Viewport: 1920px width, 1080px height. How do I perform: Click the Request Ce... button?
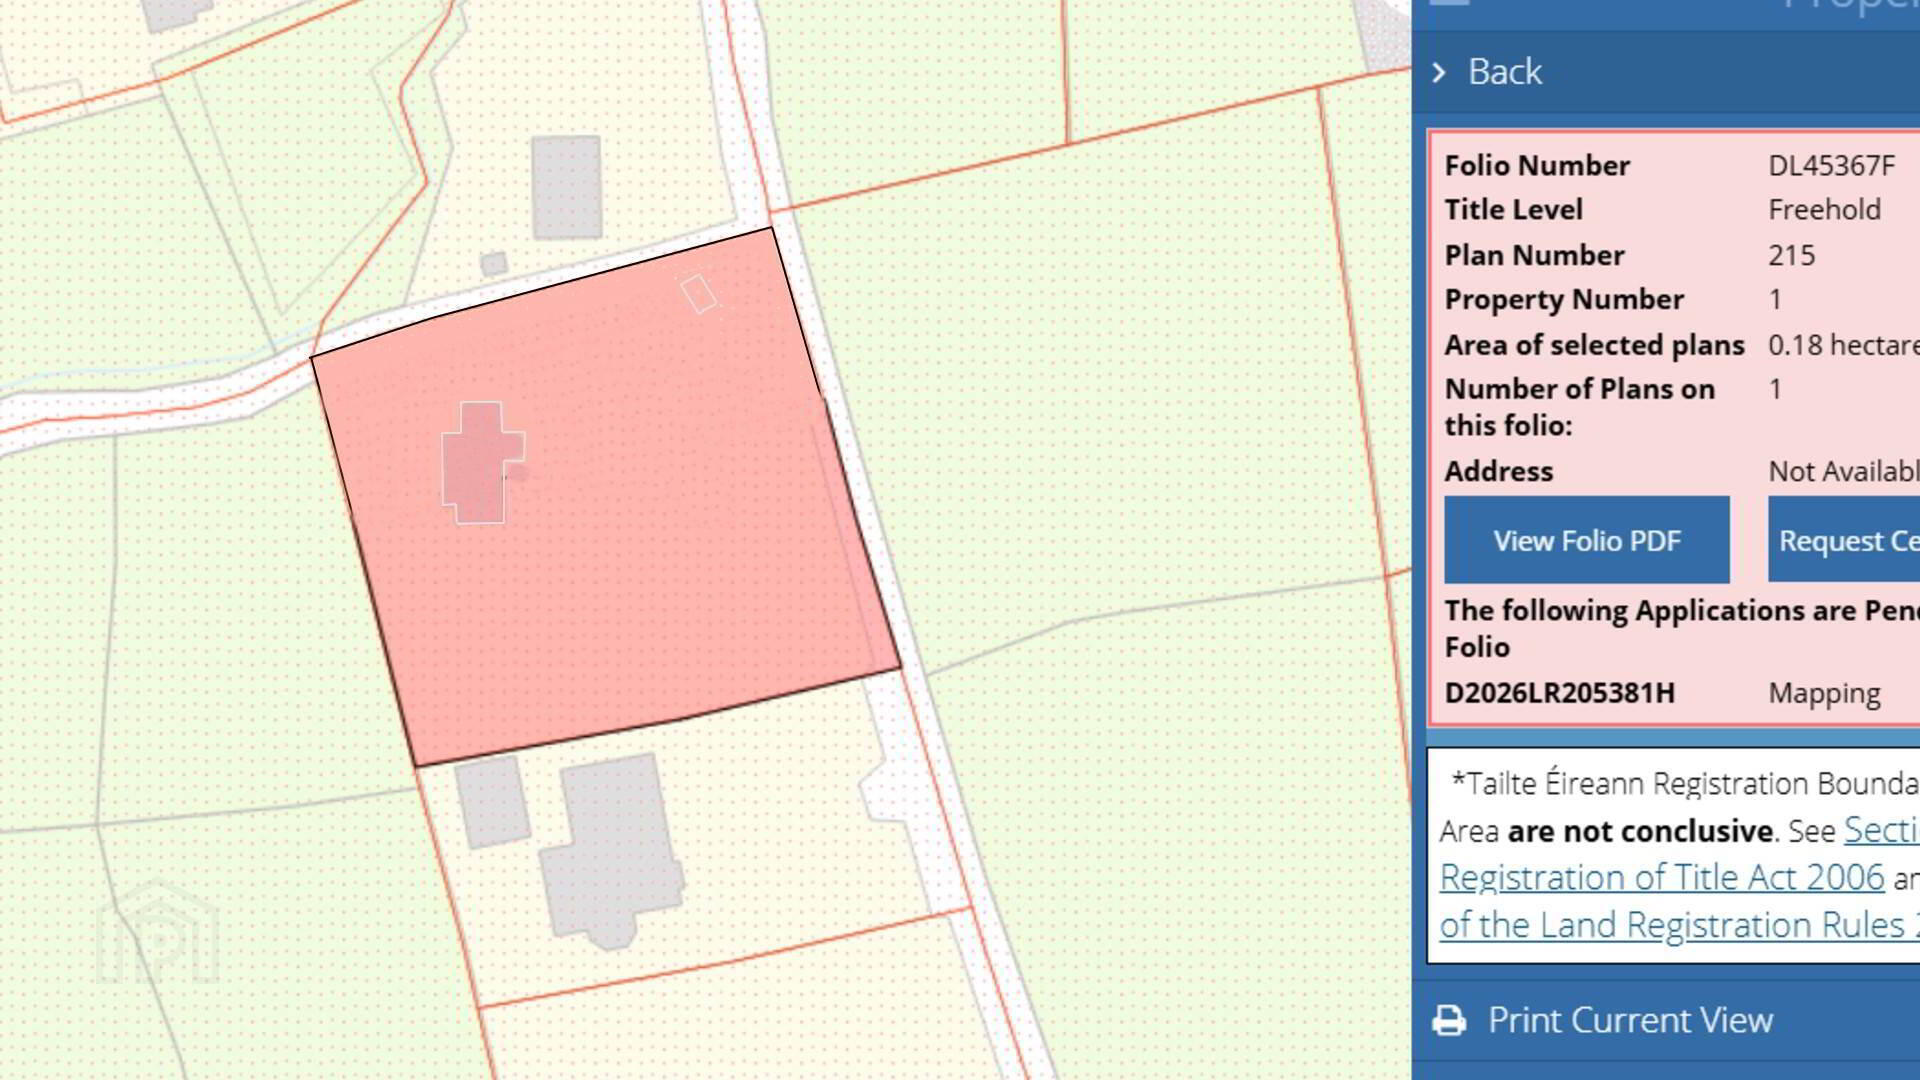point(1844,540)
